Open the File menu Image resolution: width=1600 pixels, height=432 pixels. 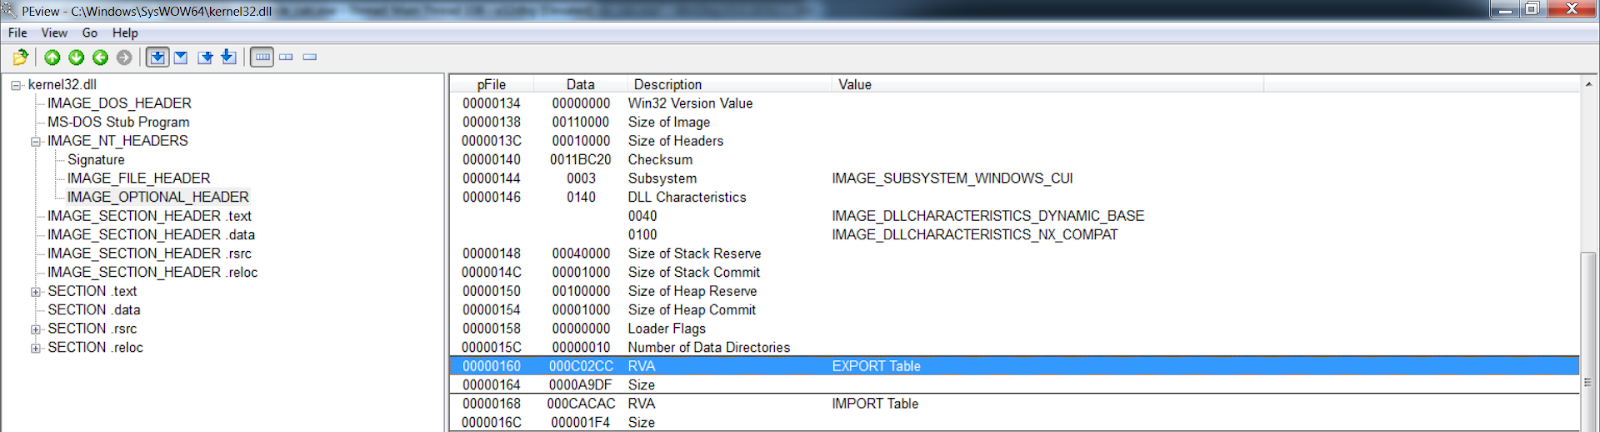18,33
